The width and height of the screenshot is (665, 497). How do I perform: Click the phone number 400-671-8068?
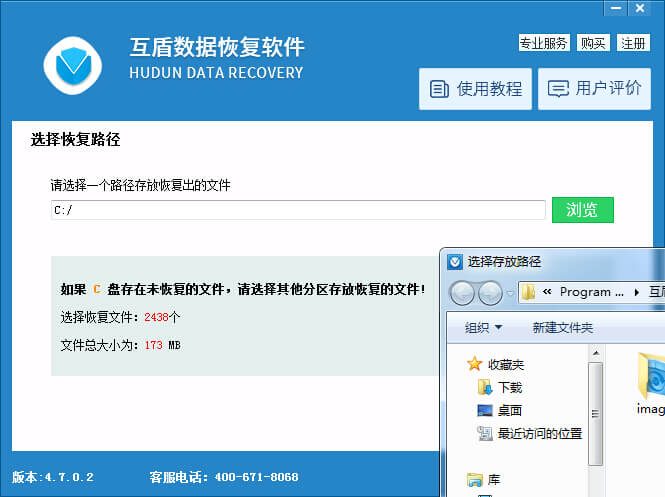(x=256, y=477)
